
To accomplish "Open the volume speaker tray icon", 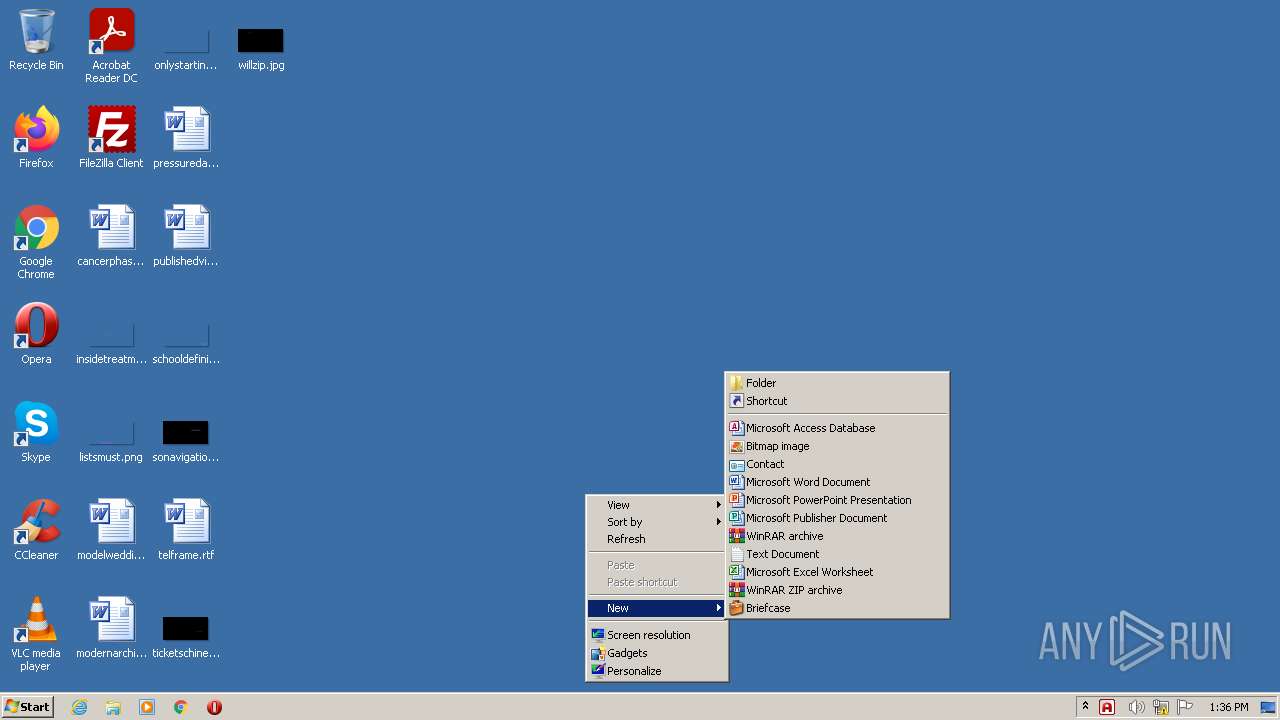I will click(x=1136, y=707).
